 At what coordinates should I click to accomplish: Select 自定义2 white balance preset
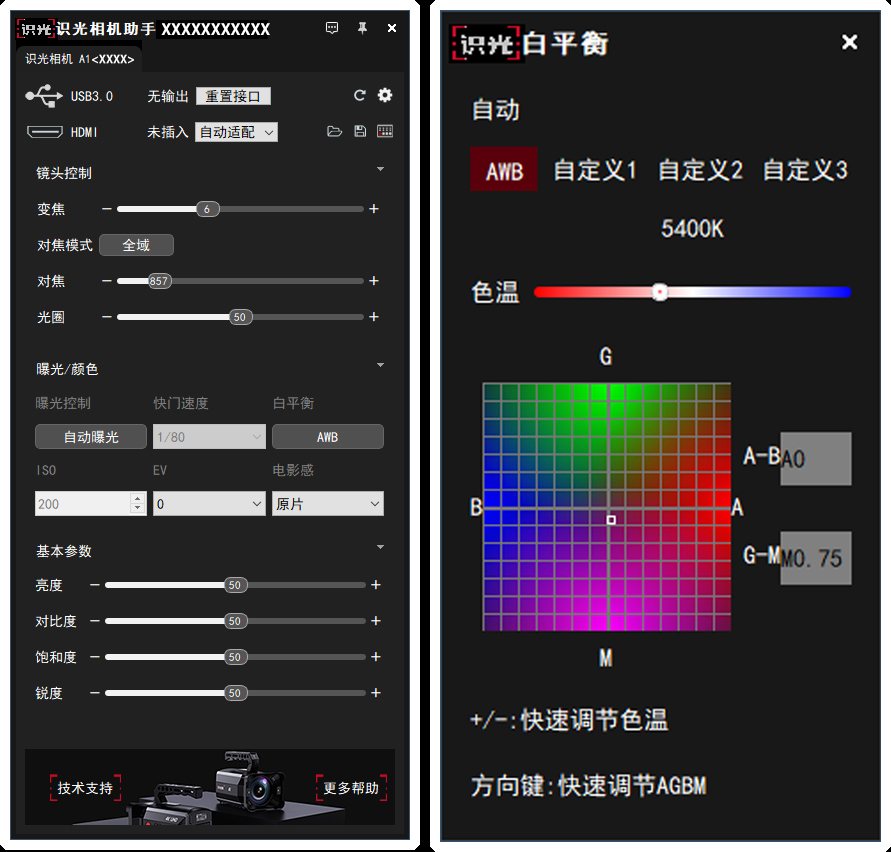click(x=700, y=170)
